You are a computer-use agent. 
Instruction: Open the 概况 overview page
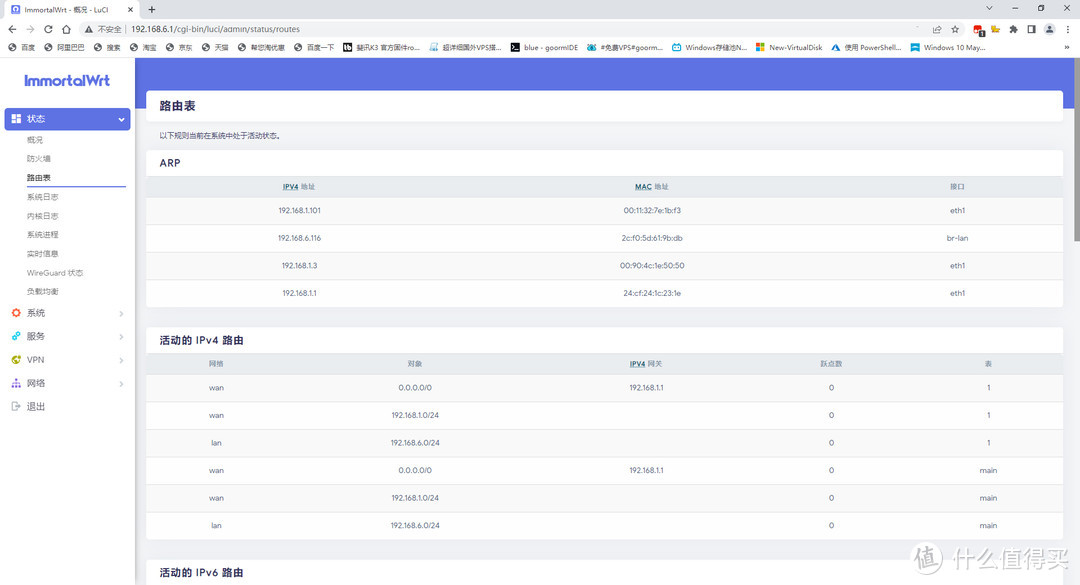pyautogui.click(x=34, y=140)
